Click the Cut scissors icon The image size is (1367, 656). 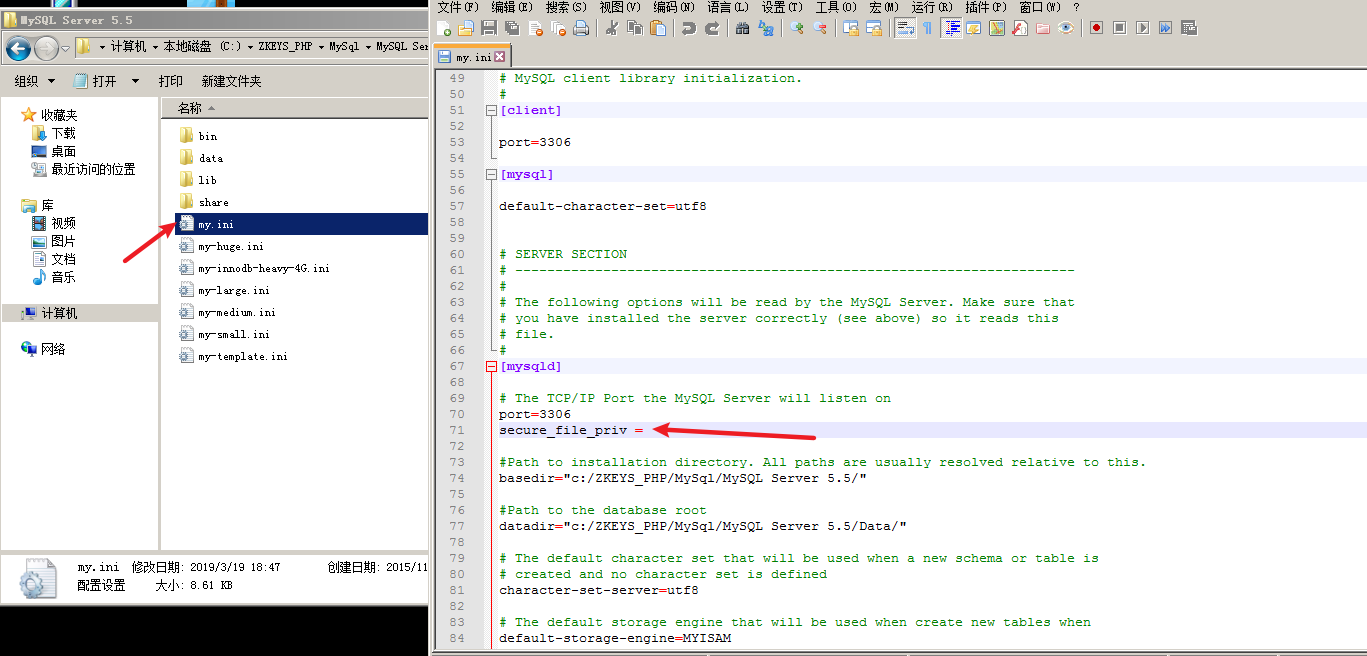[x=612, y=28]
